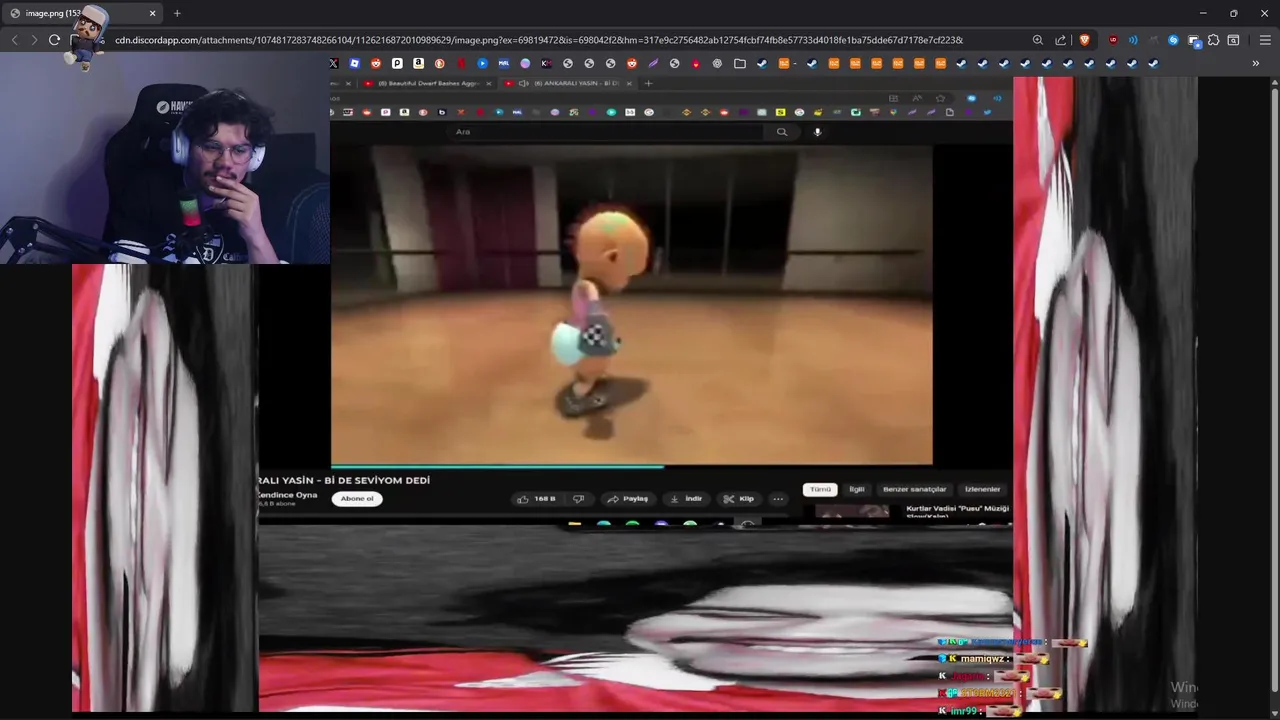Open the zoom magnifier icon in the address bar

[x=1038, y=40]
